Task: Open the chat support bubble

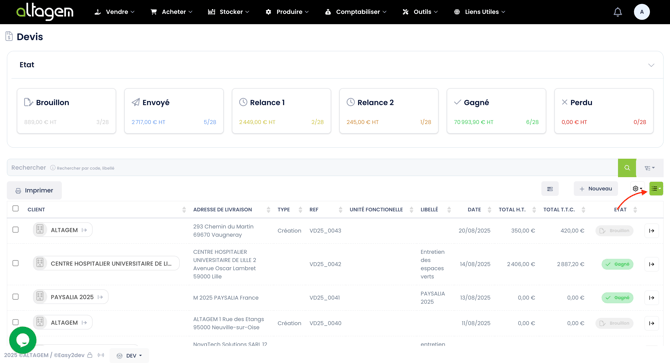Action: point(23,340)
